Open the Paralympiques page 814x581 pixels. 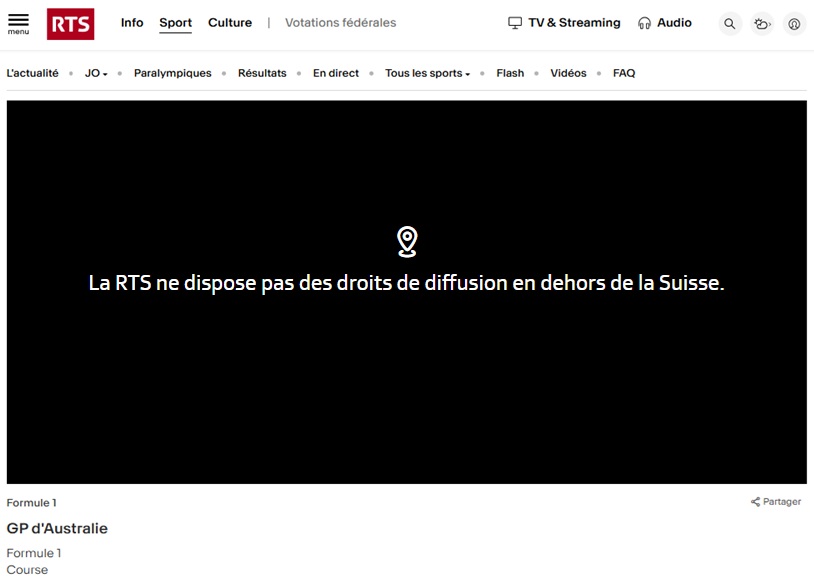pos(172,73)
